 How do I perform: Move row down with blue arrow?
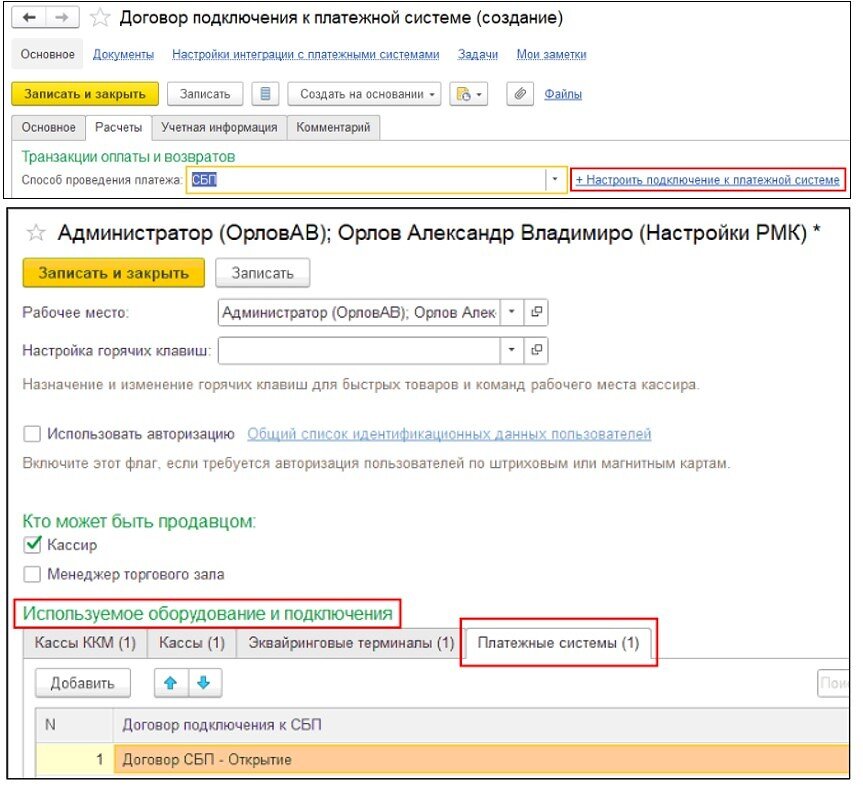pos(204,683)
